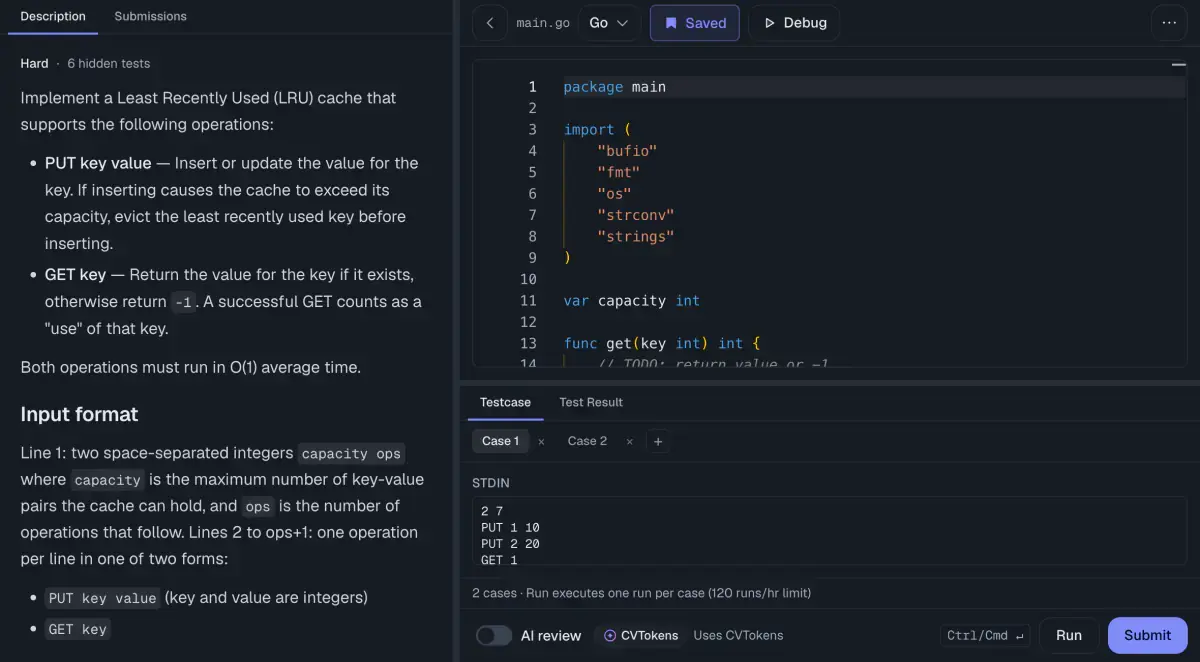Click the 'func get(key int) int {' line

pos(661,343)
